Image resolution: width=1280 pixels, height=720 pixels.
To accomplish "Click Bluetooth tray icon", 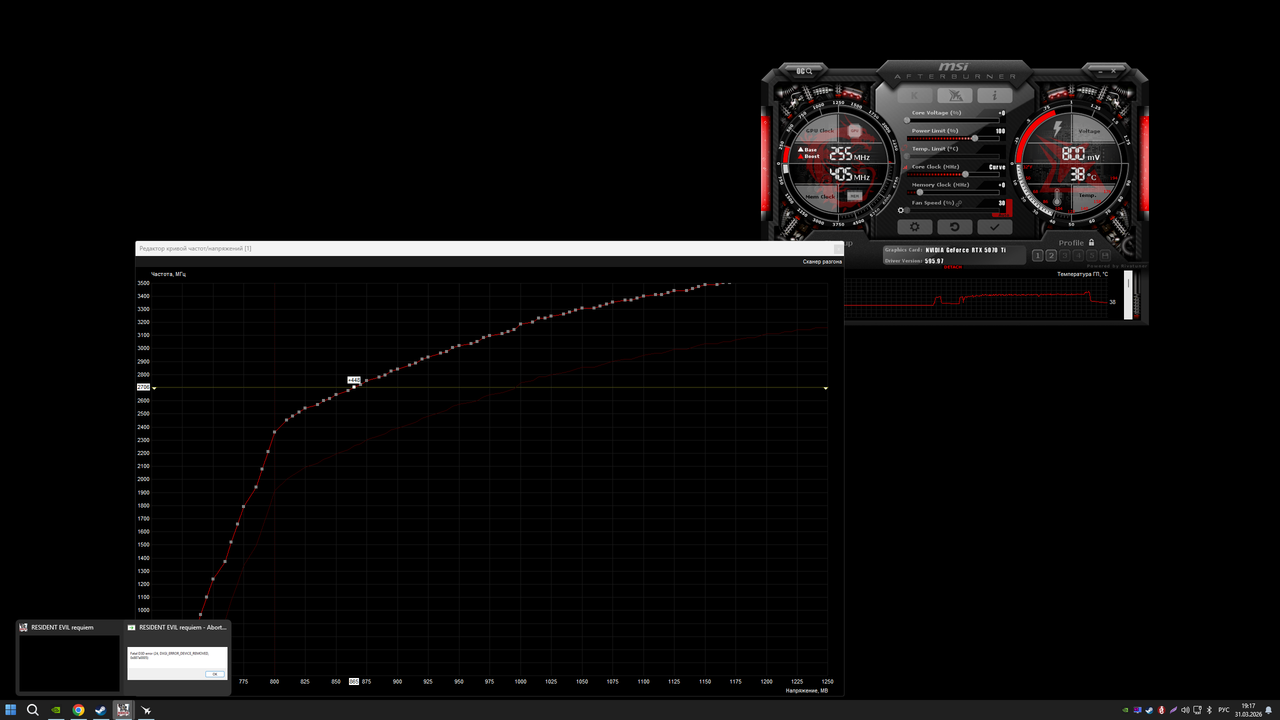I will tap(1209, 710).
